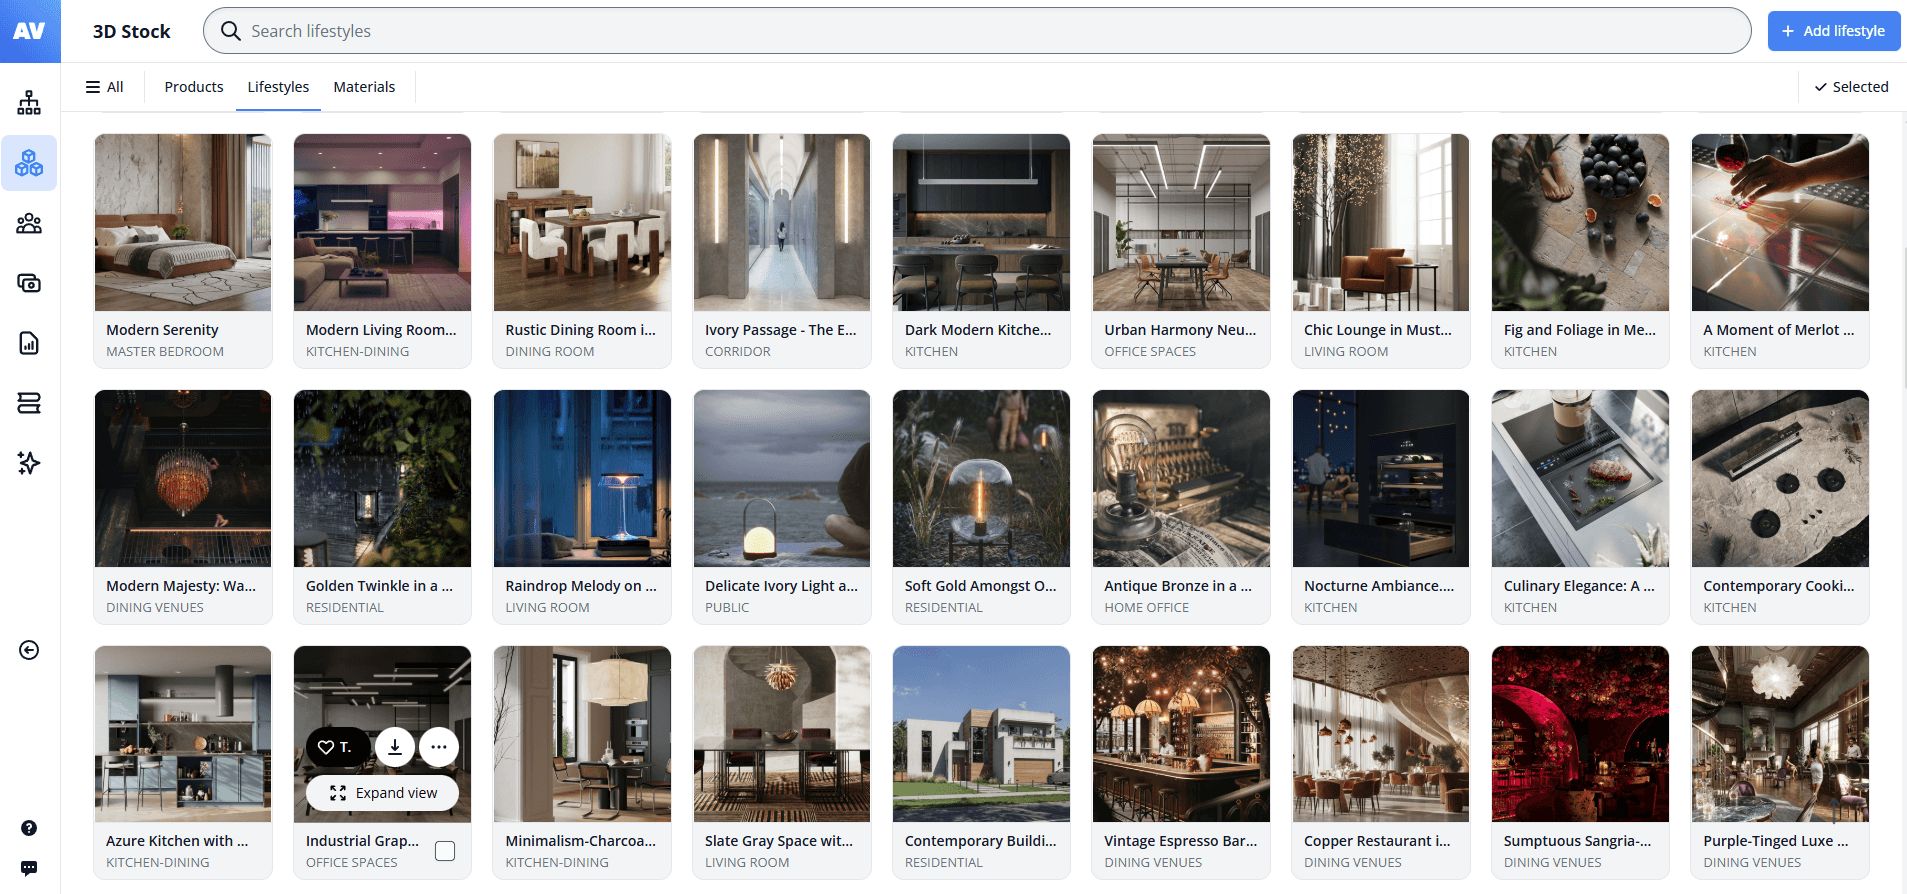The image size is (1907, 894).
Task: Switch to the Lifestyles tab
Action: tap(278, 87)
